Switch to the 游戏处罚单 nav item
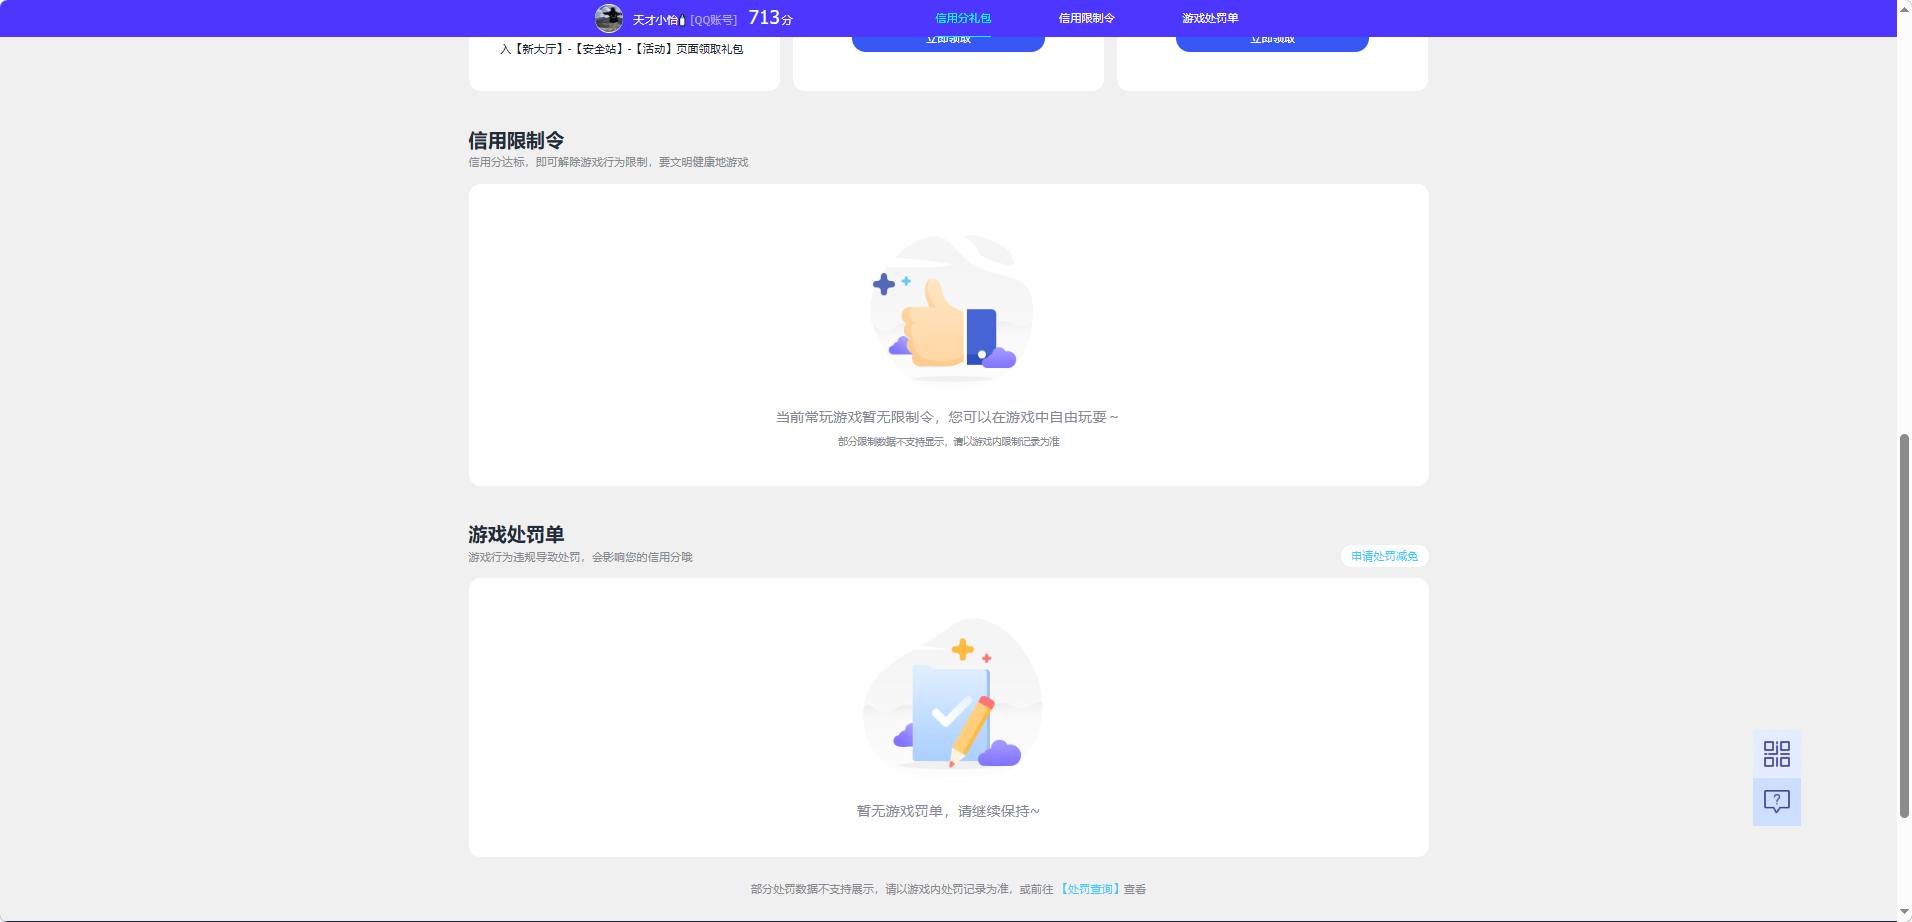The width and height of the screenshot is (1912, 922). (1209, 17)
